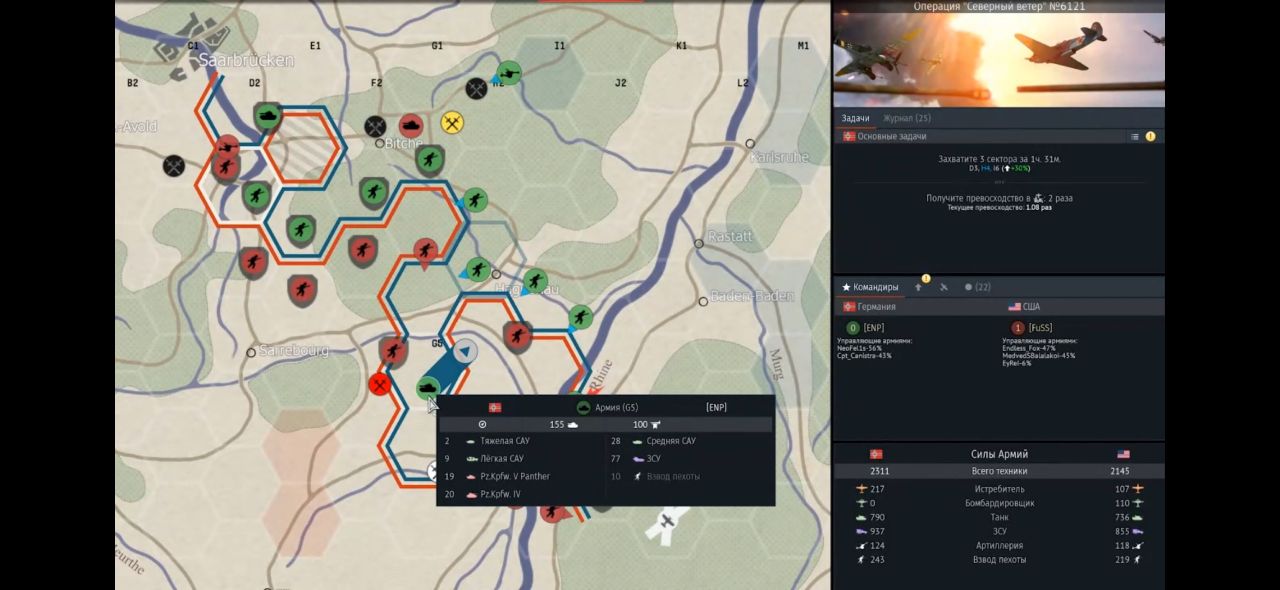The image size is (1280, 590).
Task: Switch to the Журнал (25) tab
Action: point(906,118)
